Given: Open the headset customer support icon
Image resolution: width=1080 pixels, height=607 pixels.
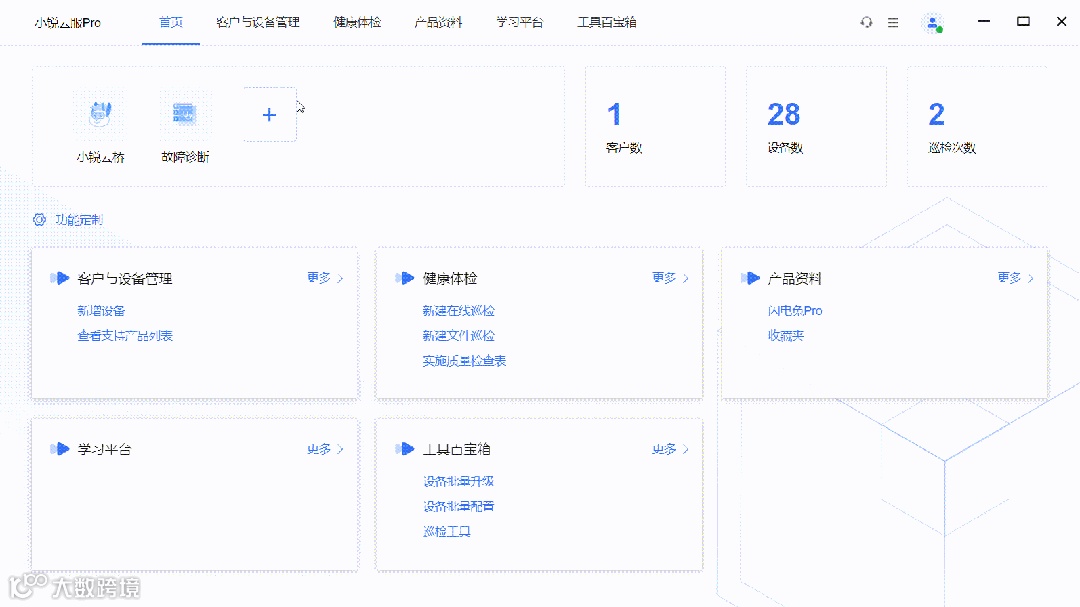Looking at the screenshot, I should (x=866, y=21).
